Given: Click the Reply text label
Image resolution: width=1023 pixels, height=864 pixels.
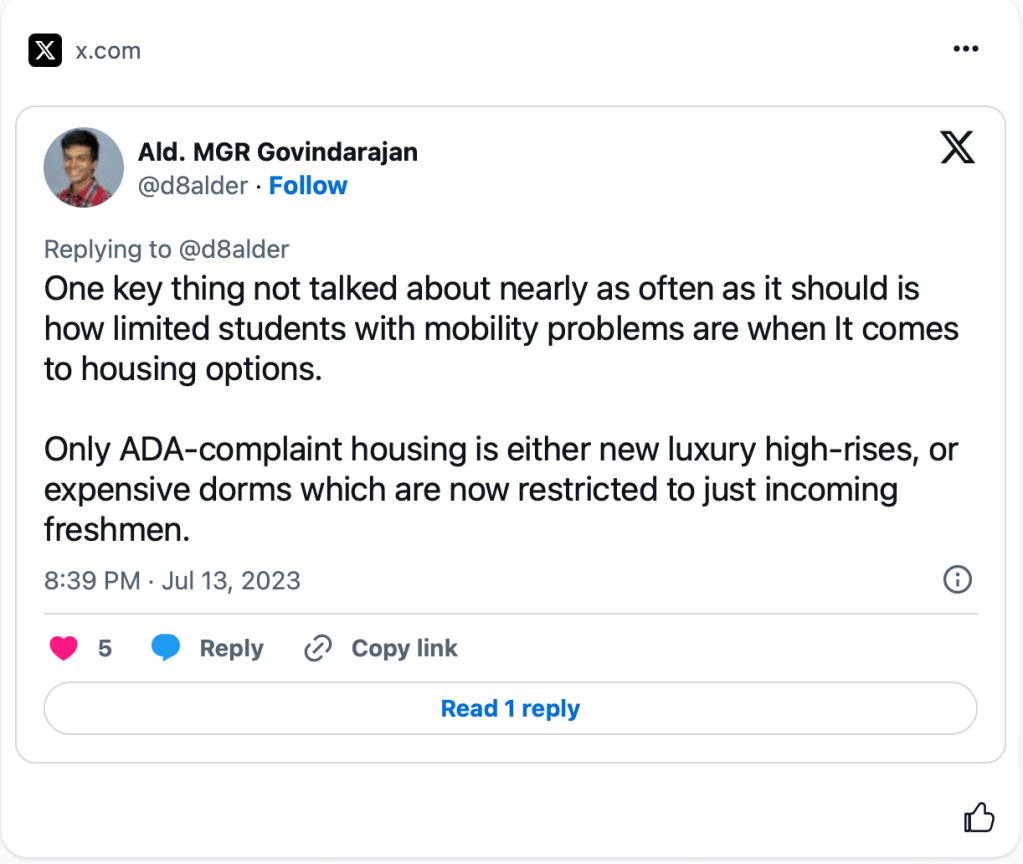Looking at the screenshot, I should 231,649.
